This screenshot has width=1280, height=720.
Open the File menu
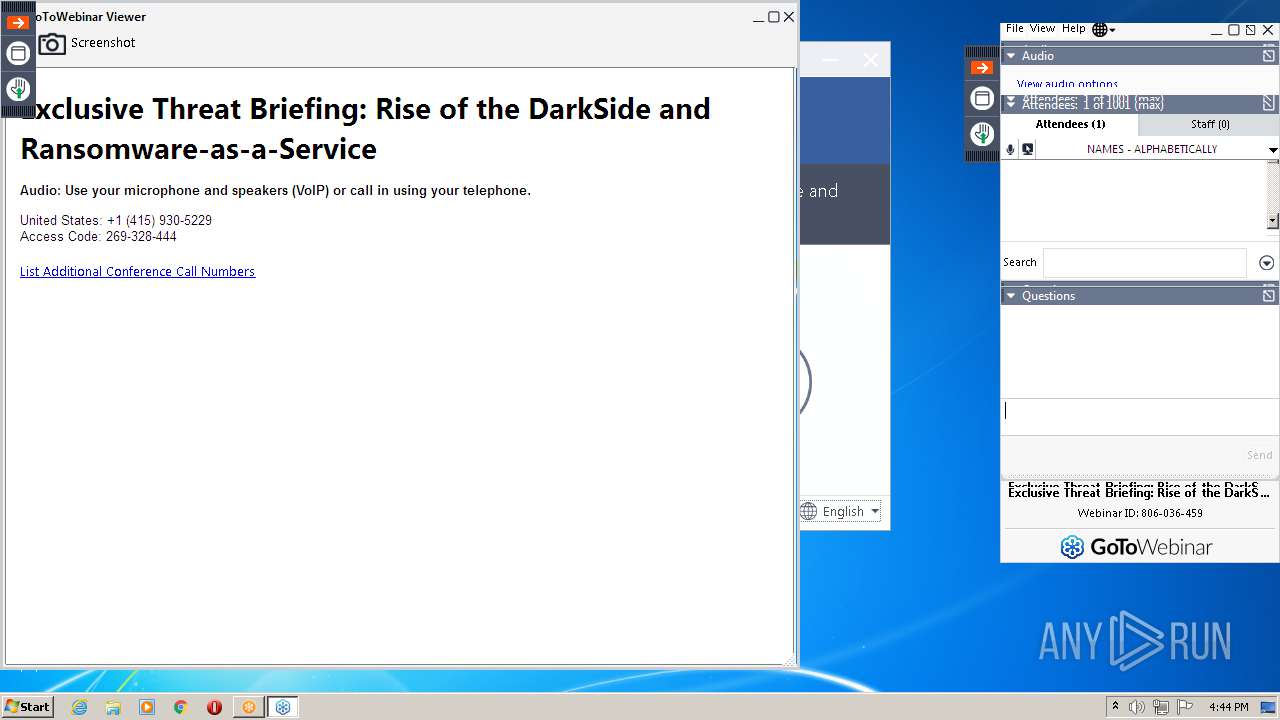[x=1014, y=29]
